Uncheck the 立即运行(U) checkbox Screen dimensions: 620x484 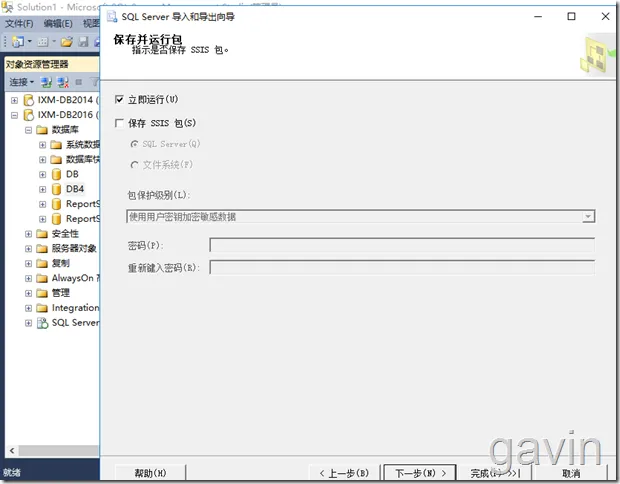tap(119, 99)
